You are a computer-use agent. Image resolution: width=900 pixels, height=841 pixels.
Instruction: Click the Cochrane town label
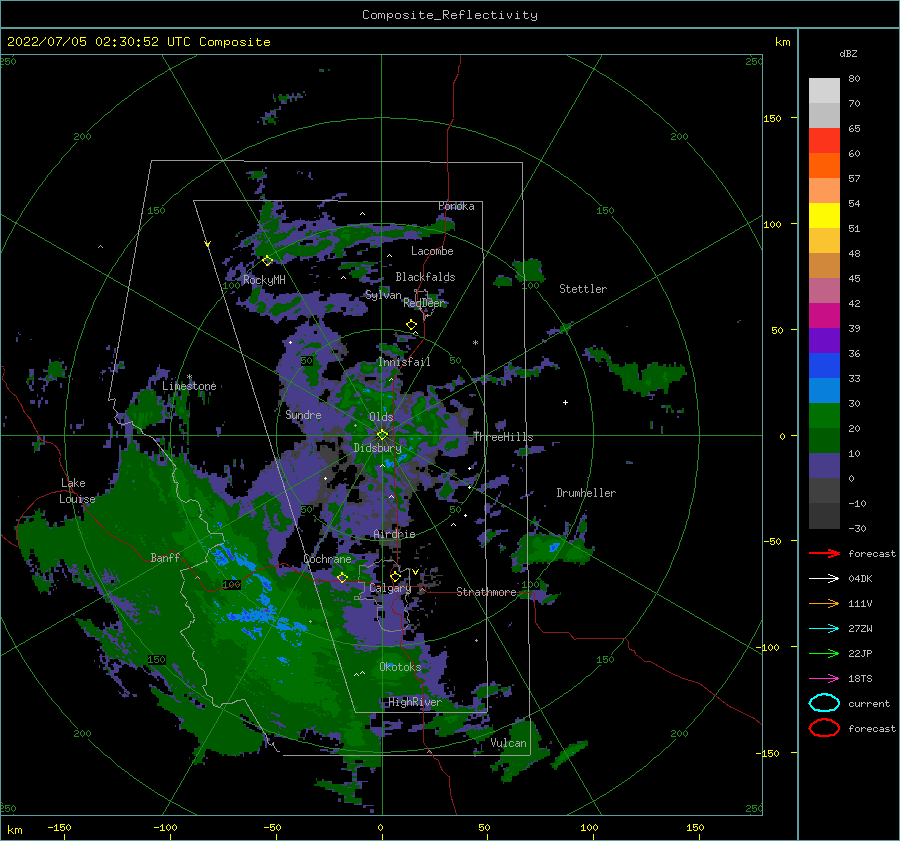point(327,559)
